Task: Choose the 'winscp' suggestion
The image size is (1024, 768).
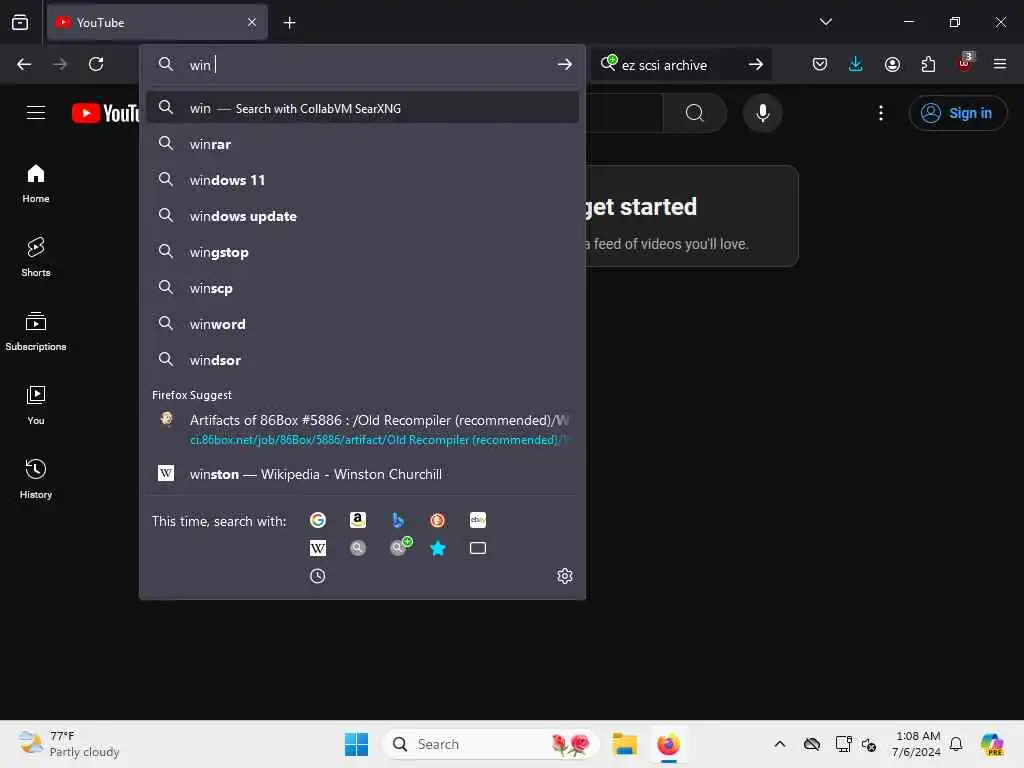Action: coord(362,288)
